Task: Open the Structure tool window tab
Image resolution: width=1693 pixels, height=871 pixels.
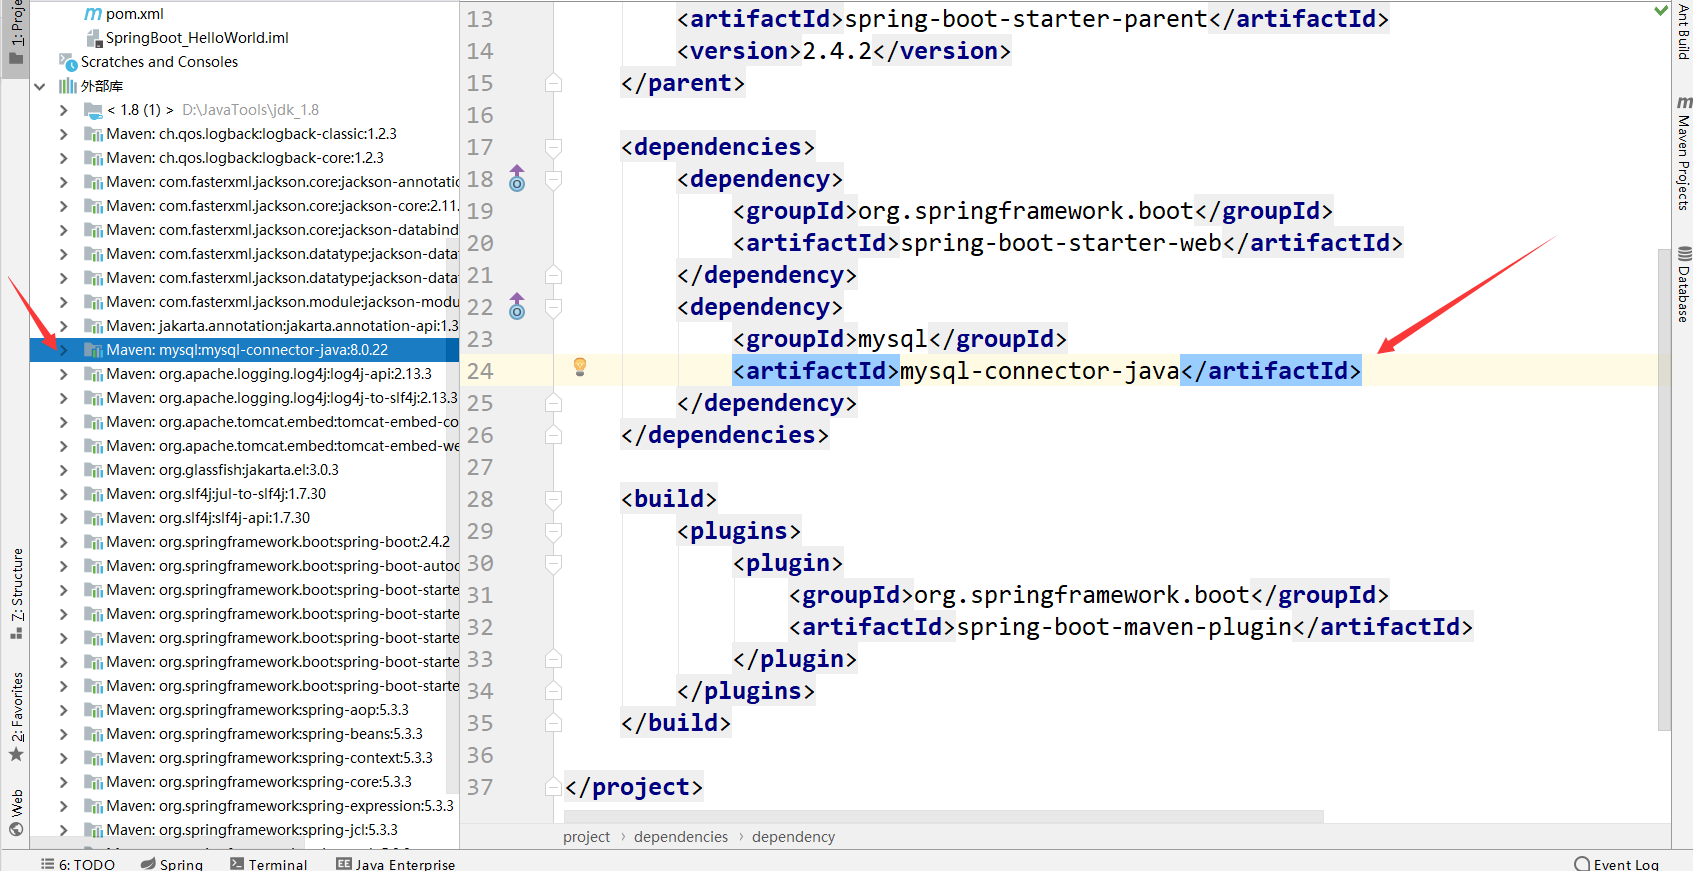Action: pos(16,594)
